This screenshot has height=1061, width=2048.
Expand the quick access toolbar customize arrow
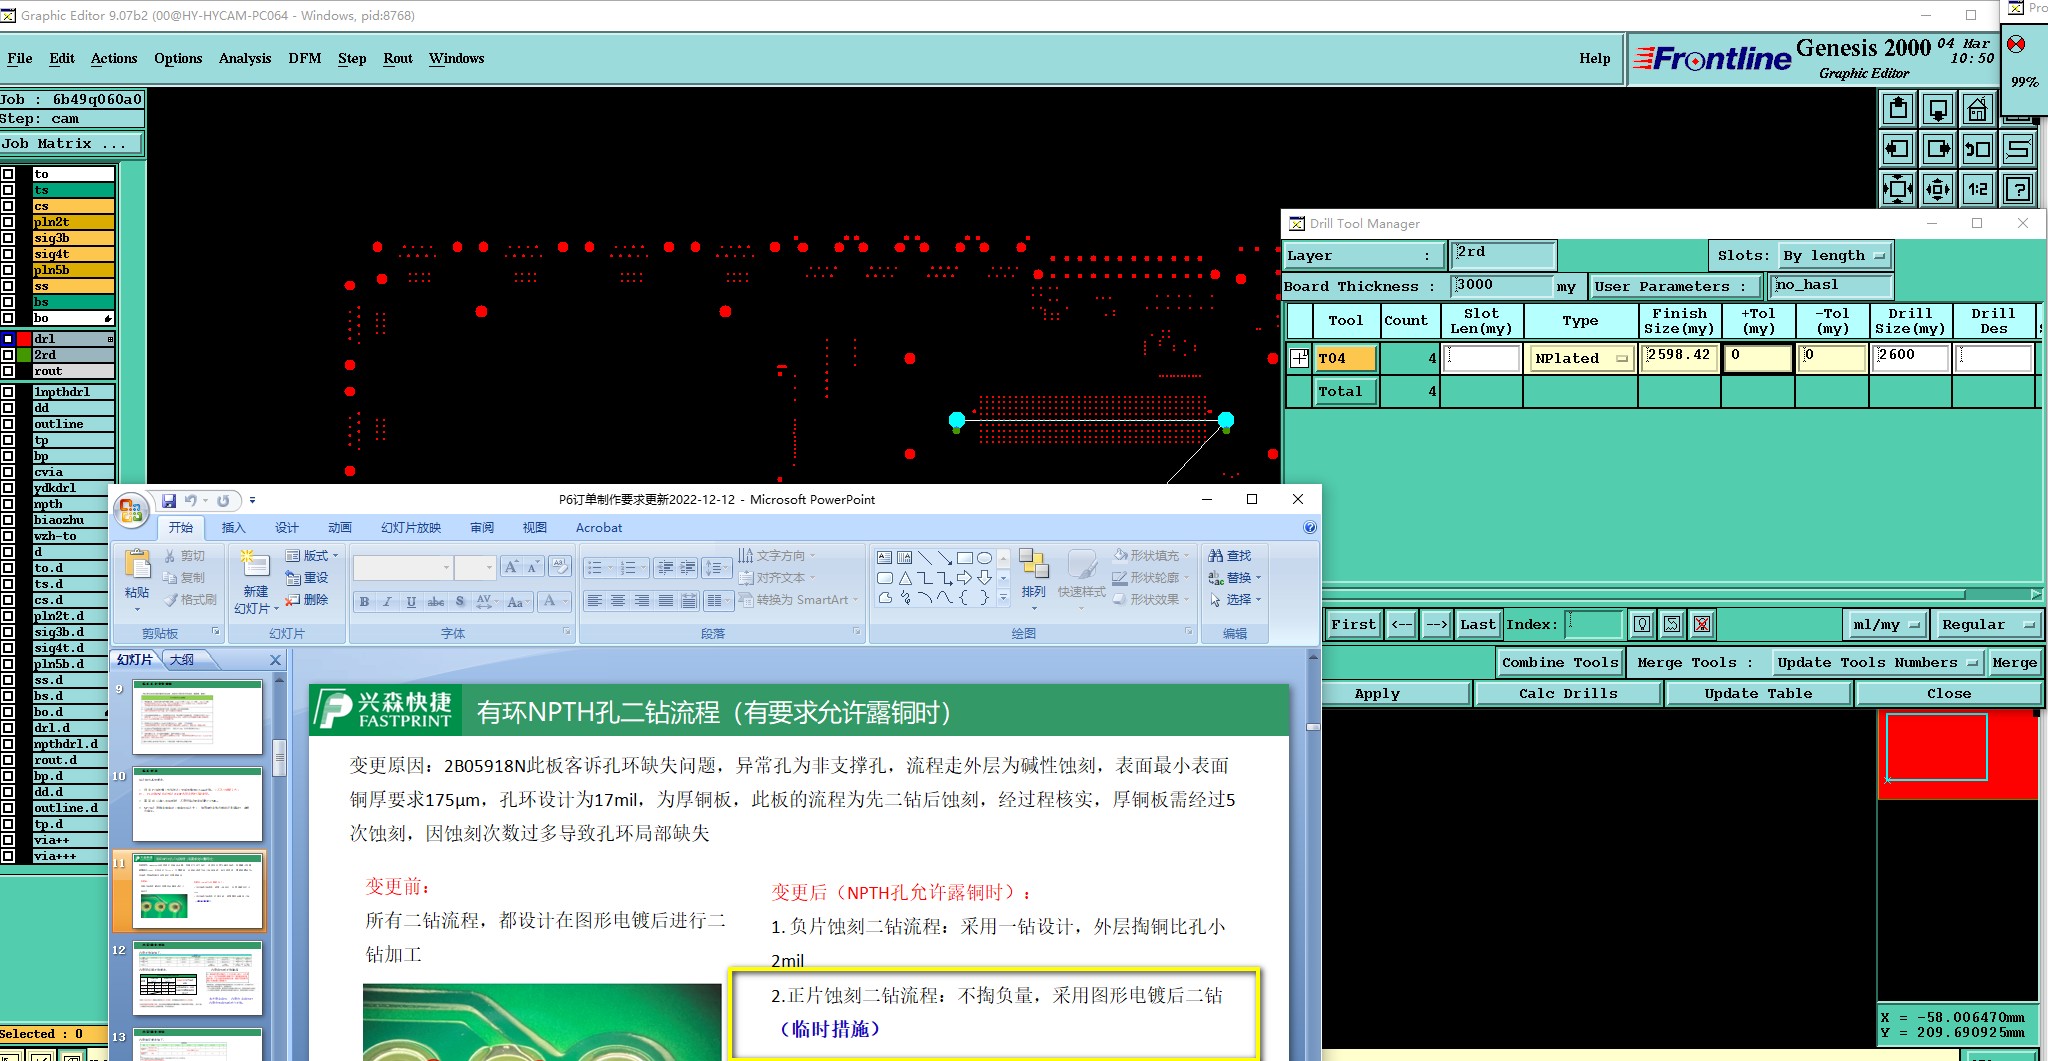tap(252, 501)
